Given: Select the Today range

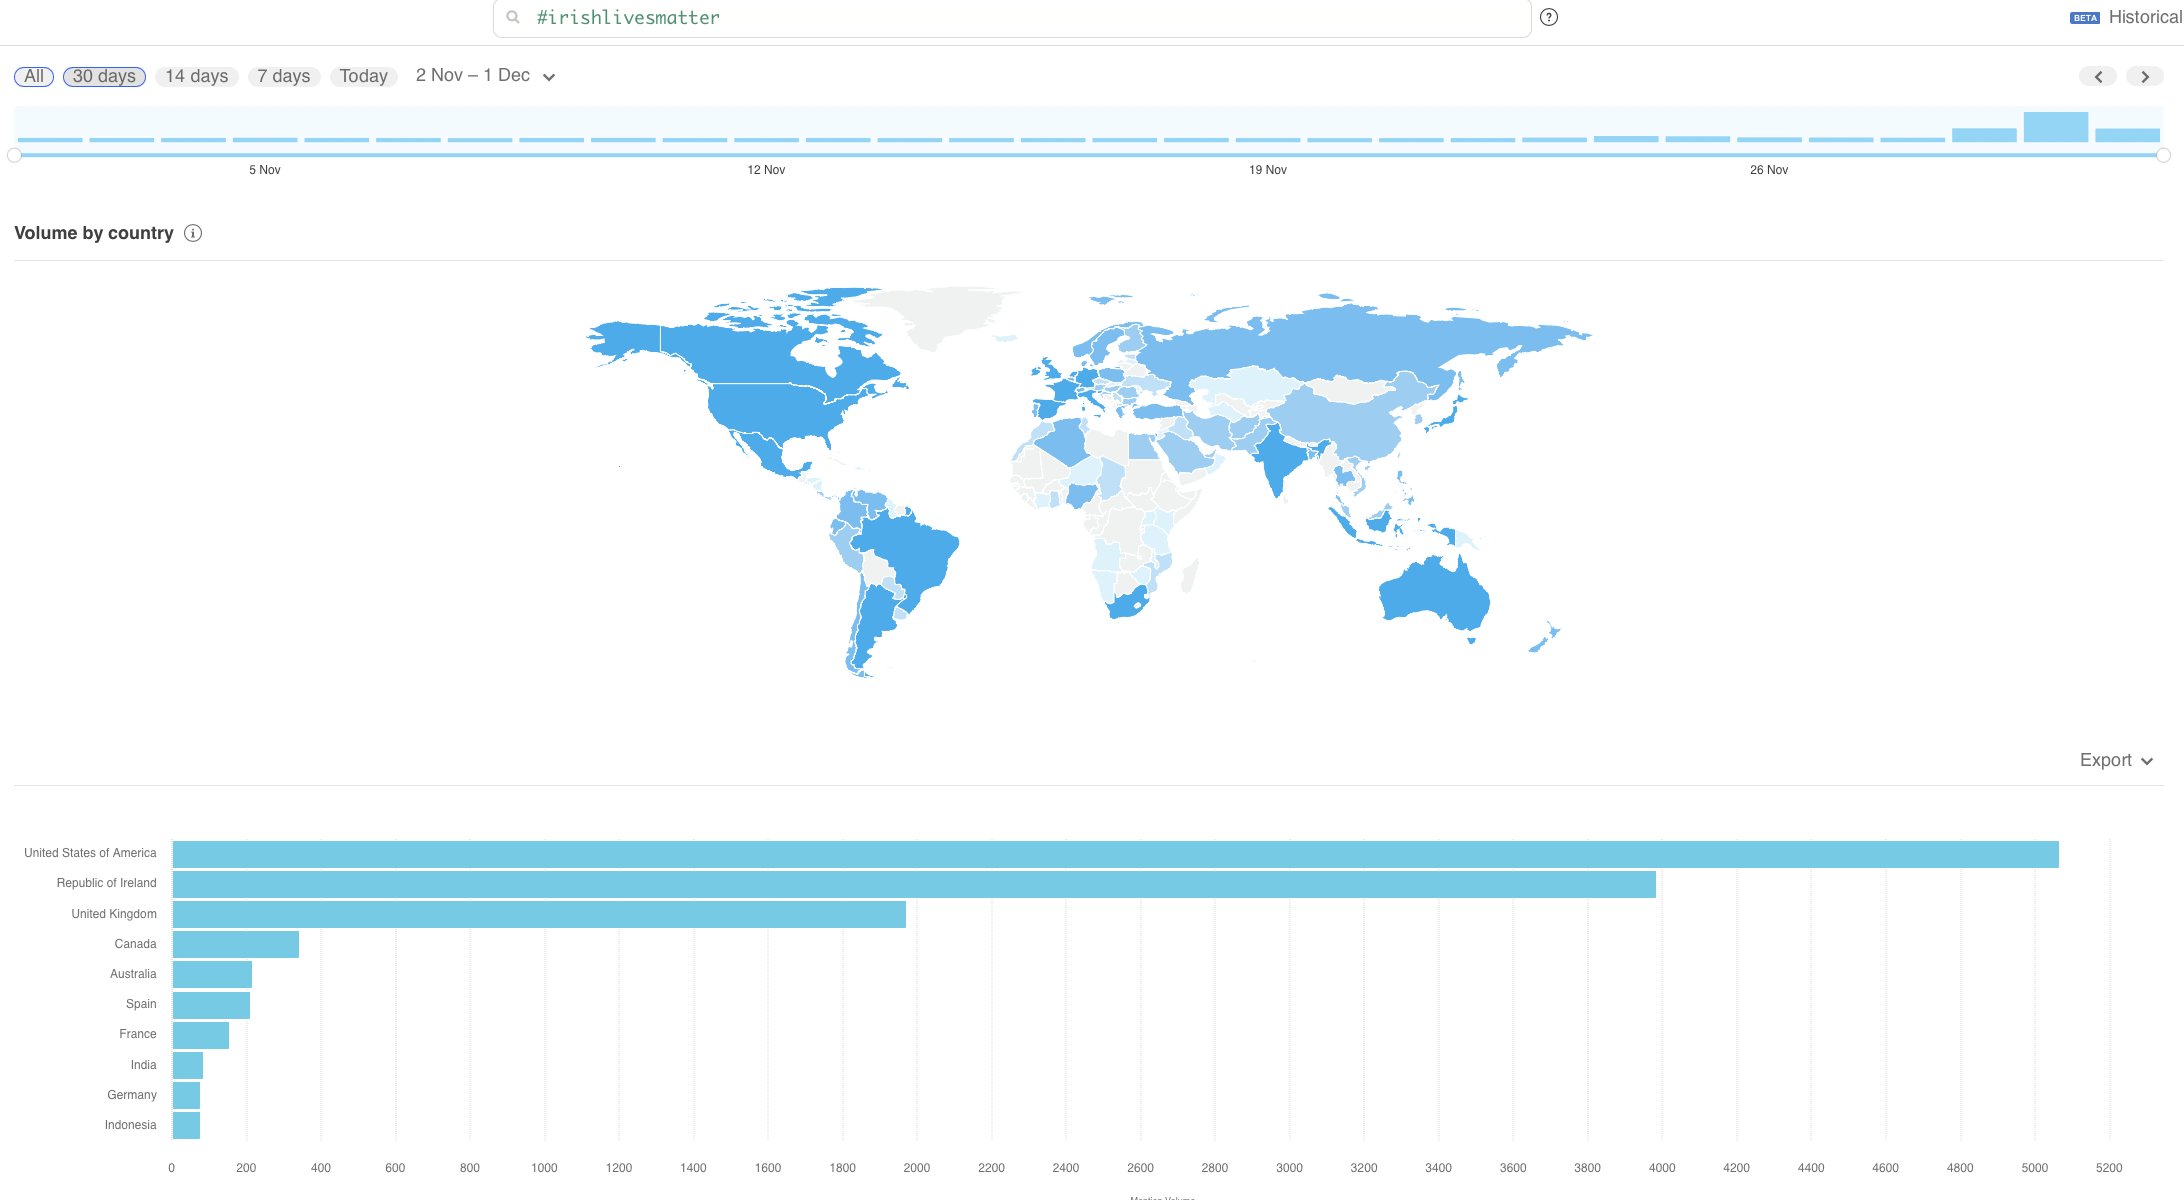Looking at the screenshot, I should 364,76.
